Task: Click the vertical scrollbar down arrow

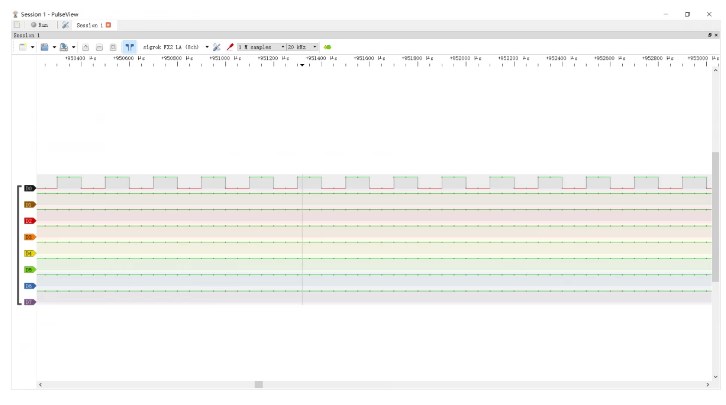Action: pyautogui.click(x=715, y=377)
